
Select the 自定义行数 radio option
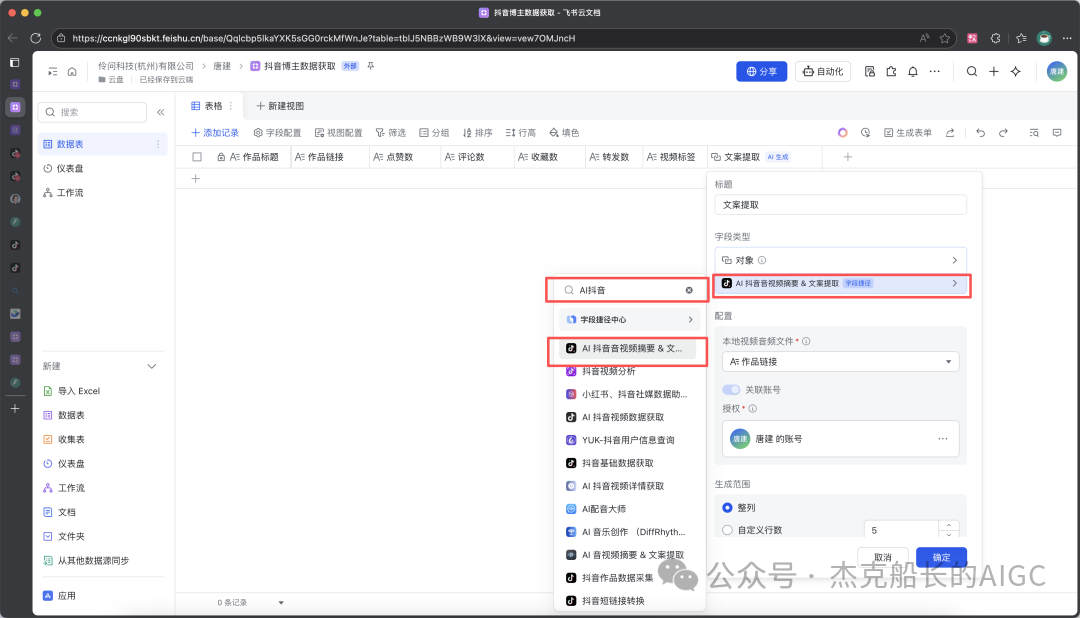click(x=727, y=530)
